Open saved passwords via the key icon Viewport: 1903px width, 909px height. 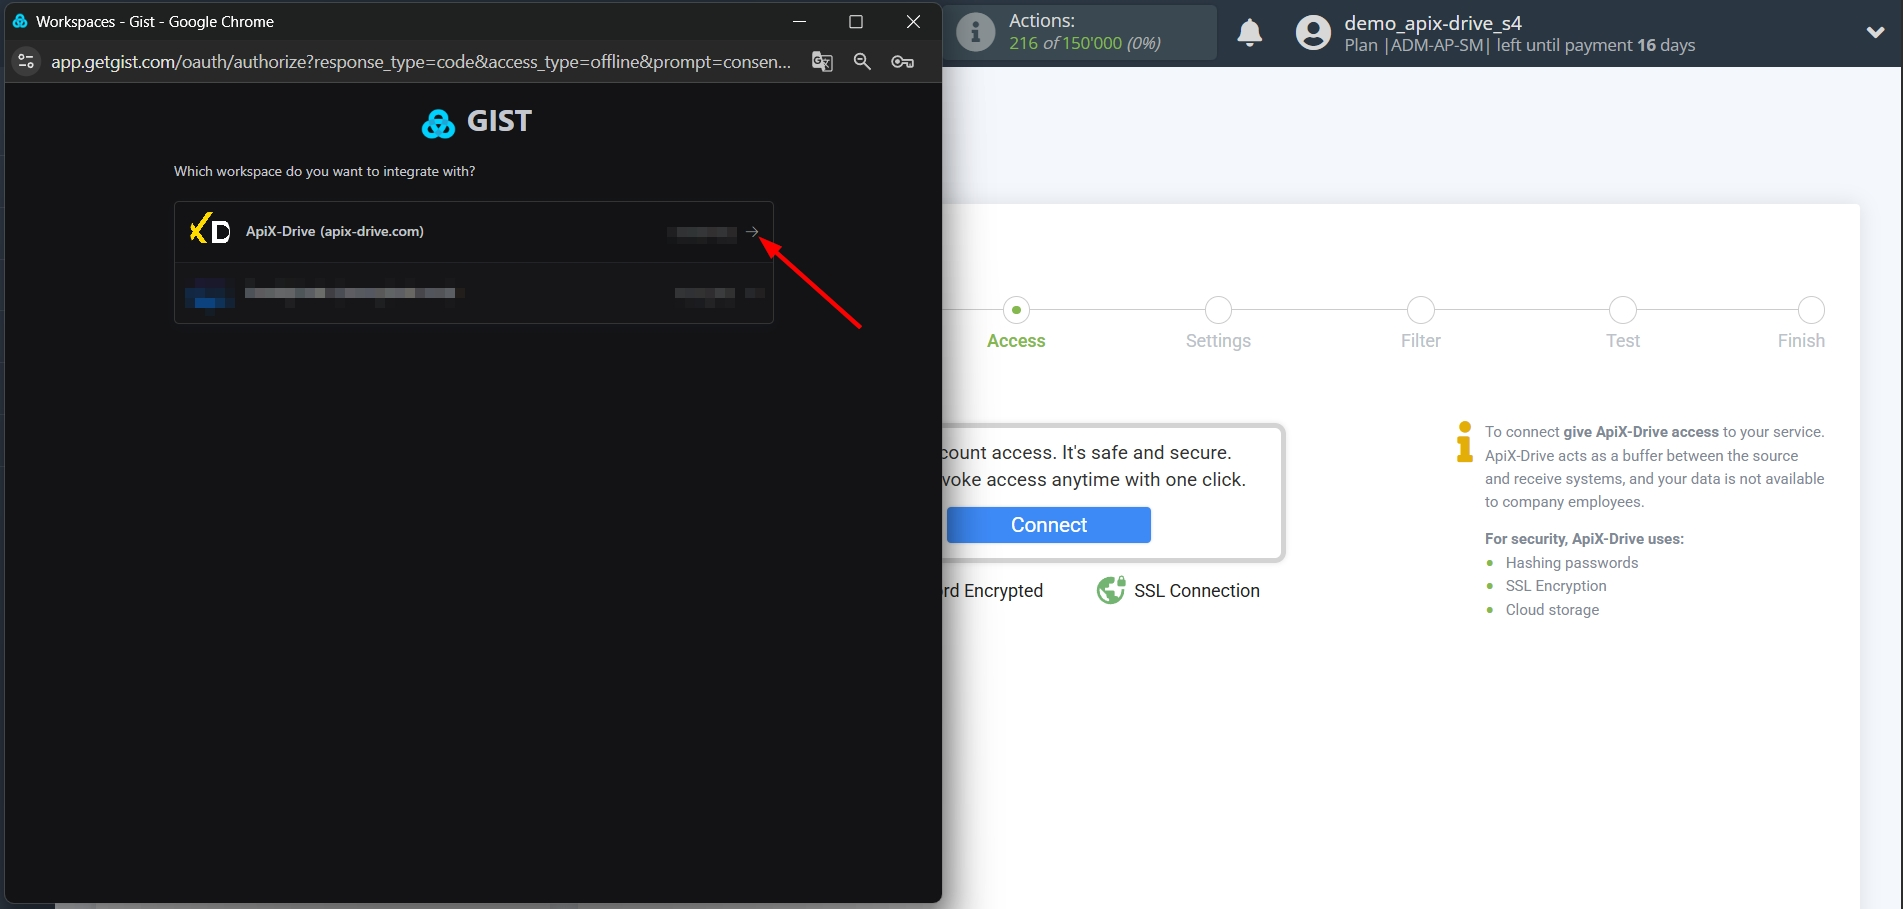(902, 61)
